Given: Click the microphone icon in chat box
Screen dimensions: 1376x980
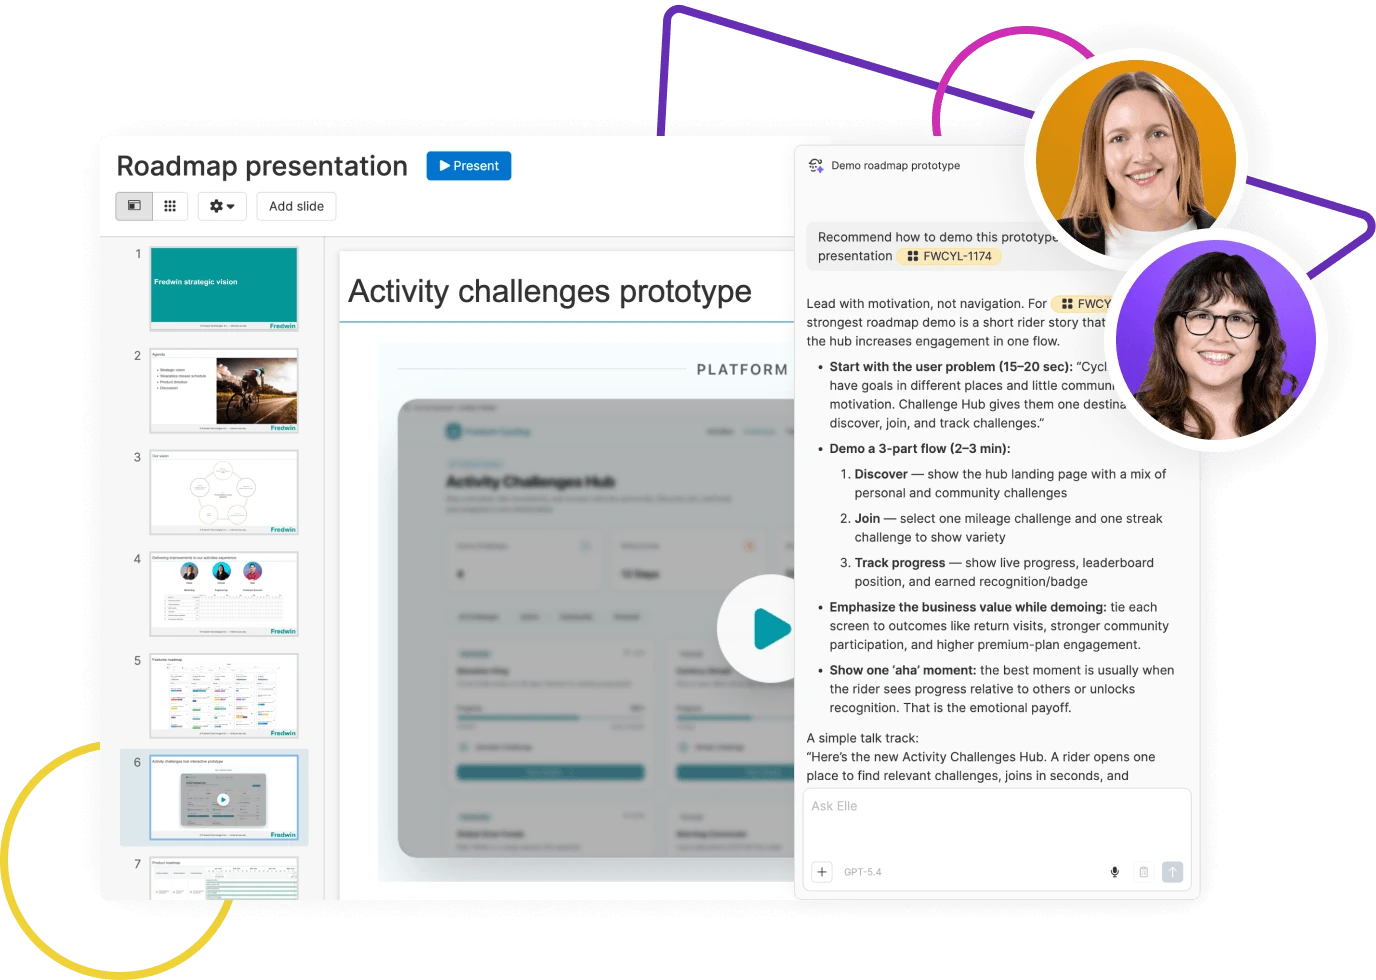Looking at the screenshot, I should click(x=1115, y=872).
